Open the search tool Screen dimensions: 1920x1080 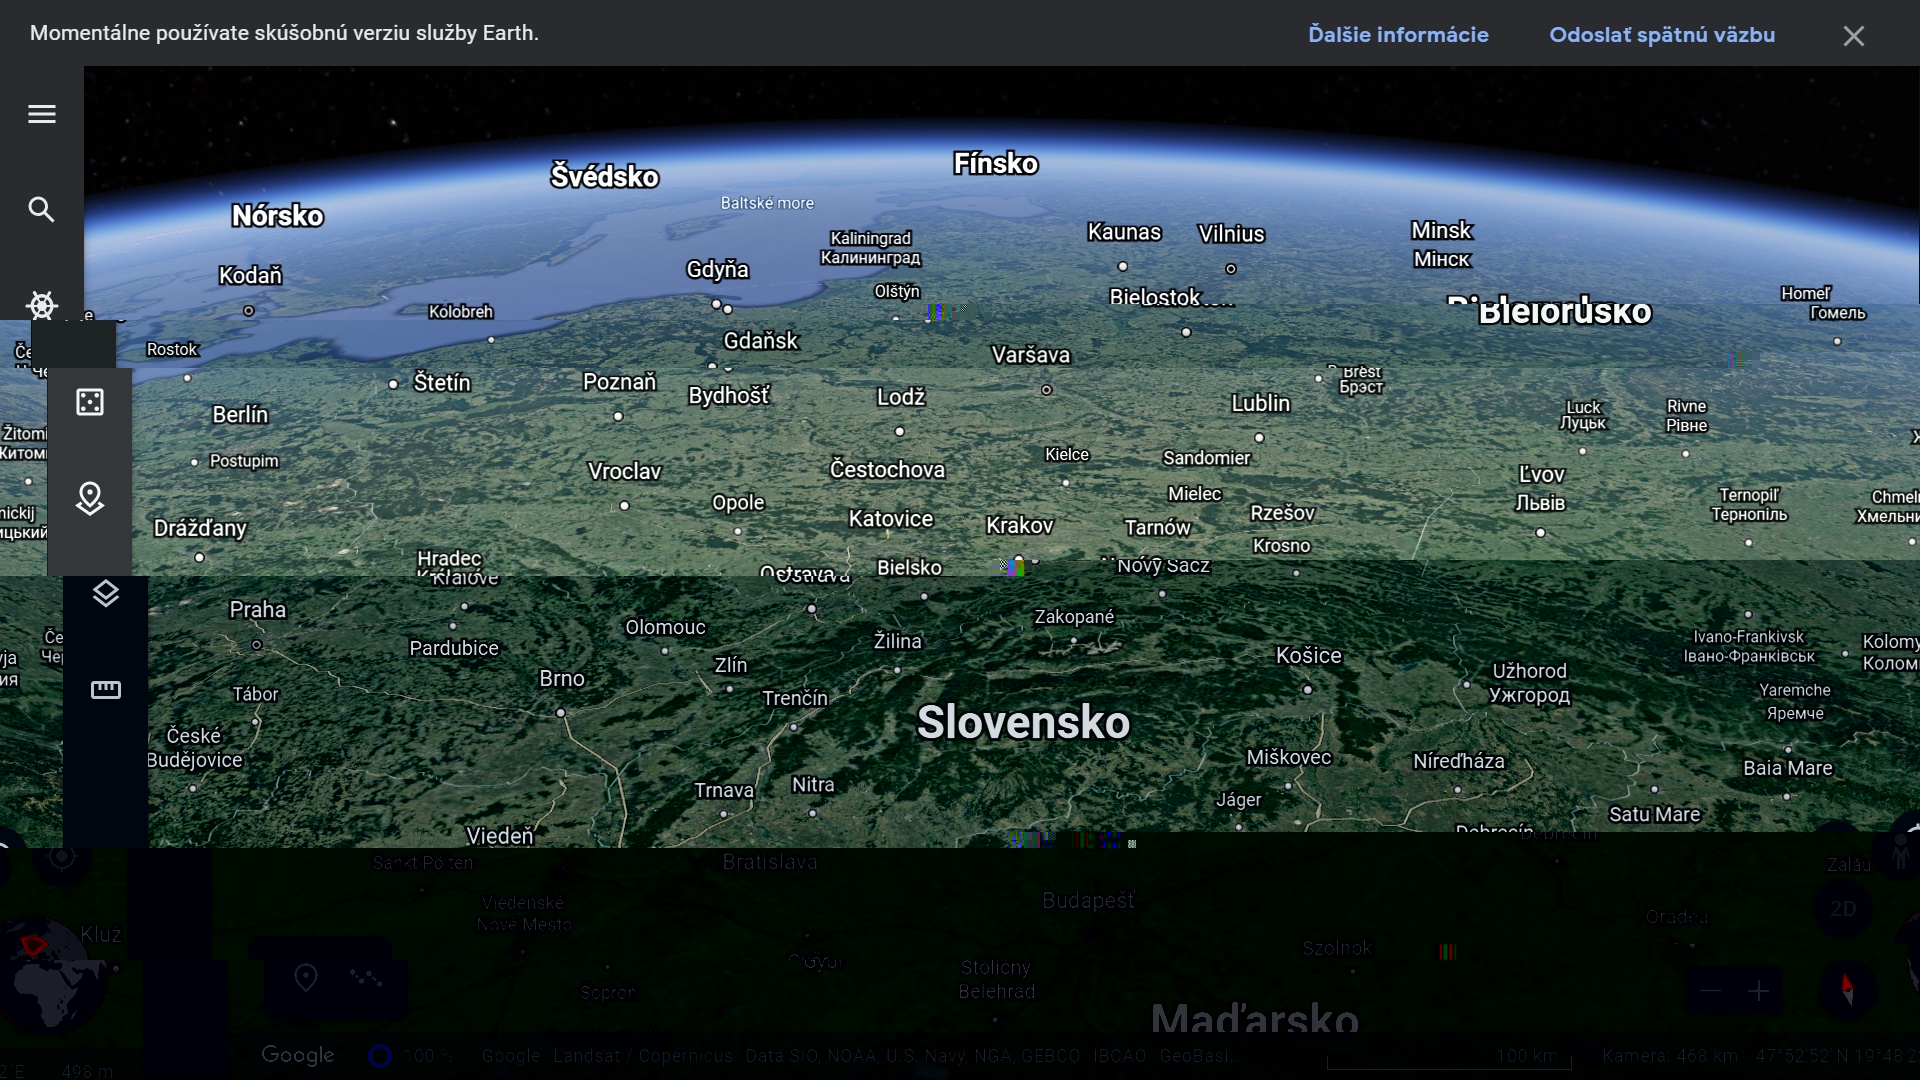(x=42, y=209)
